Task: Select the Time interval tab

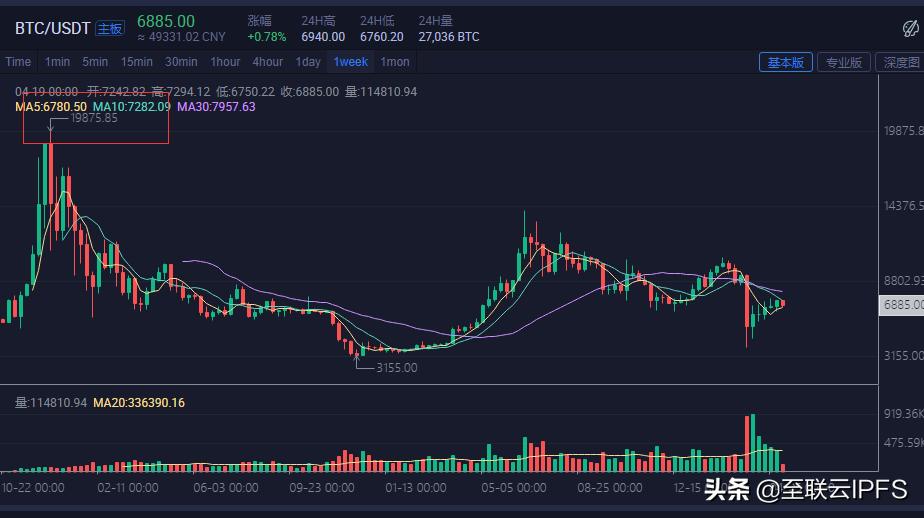Action: click(x=18, y=62)
